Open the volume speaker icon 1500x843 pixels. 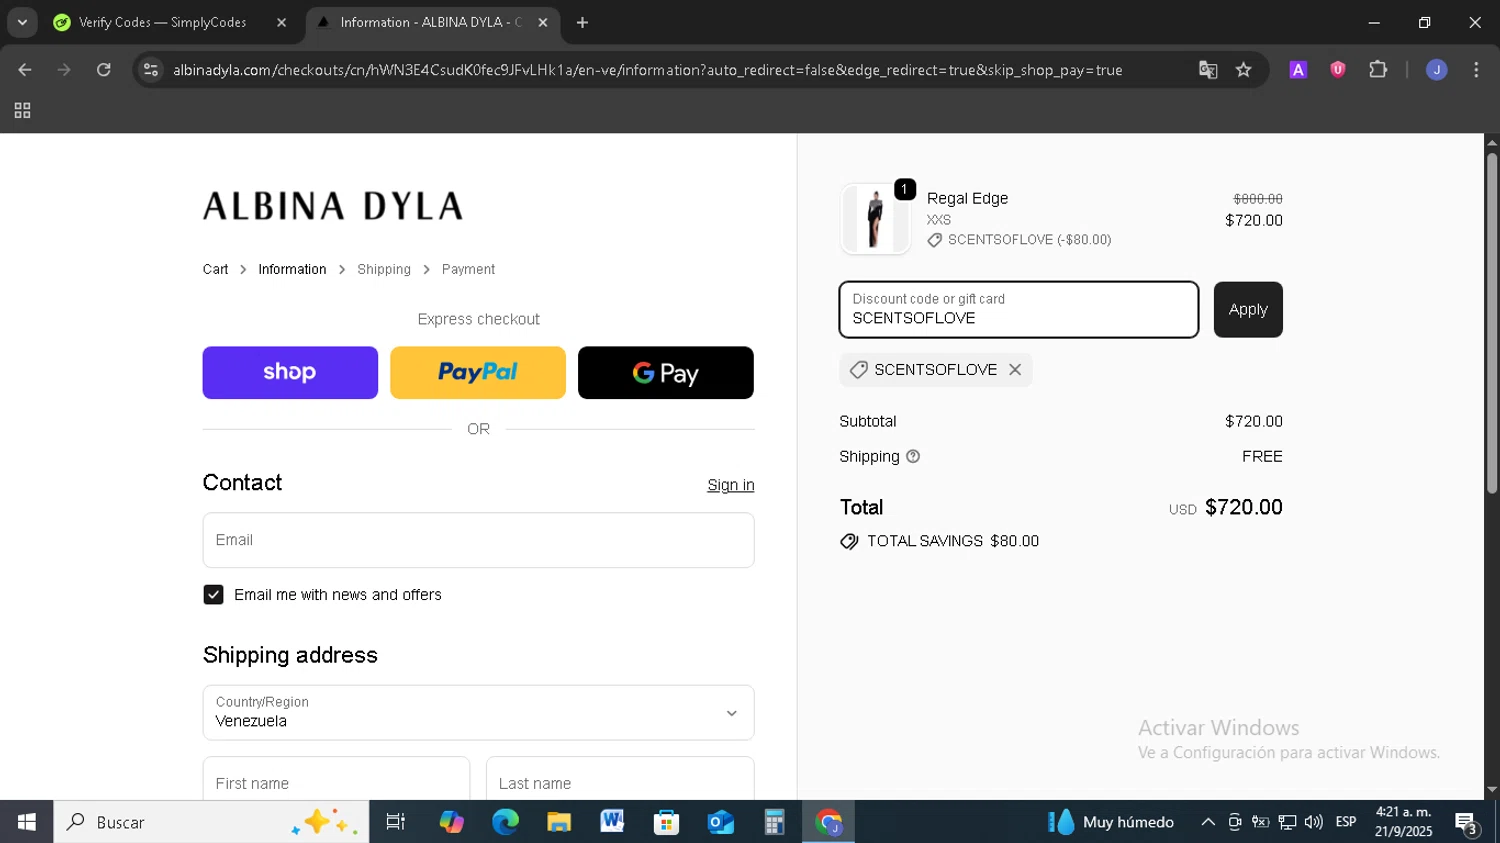point(1314,822)
